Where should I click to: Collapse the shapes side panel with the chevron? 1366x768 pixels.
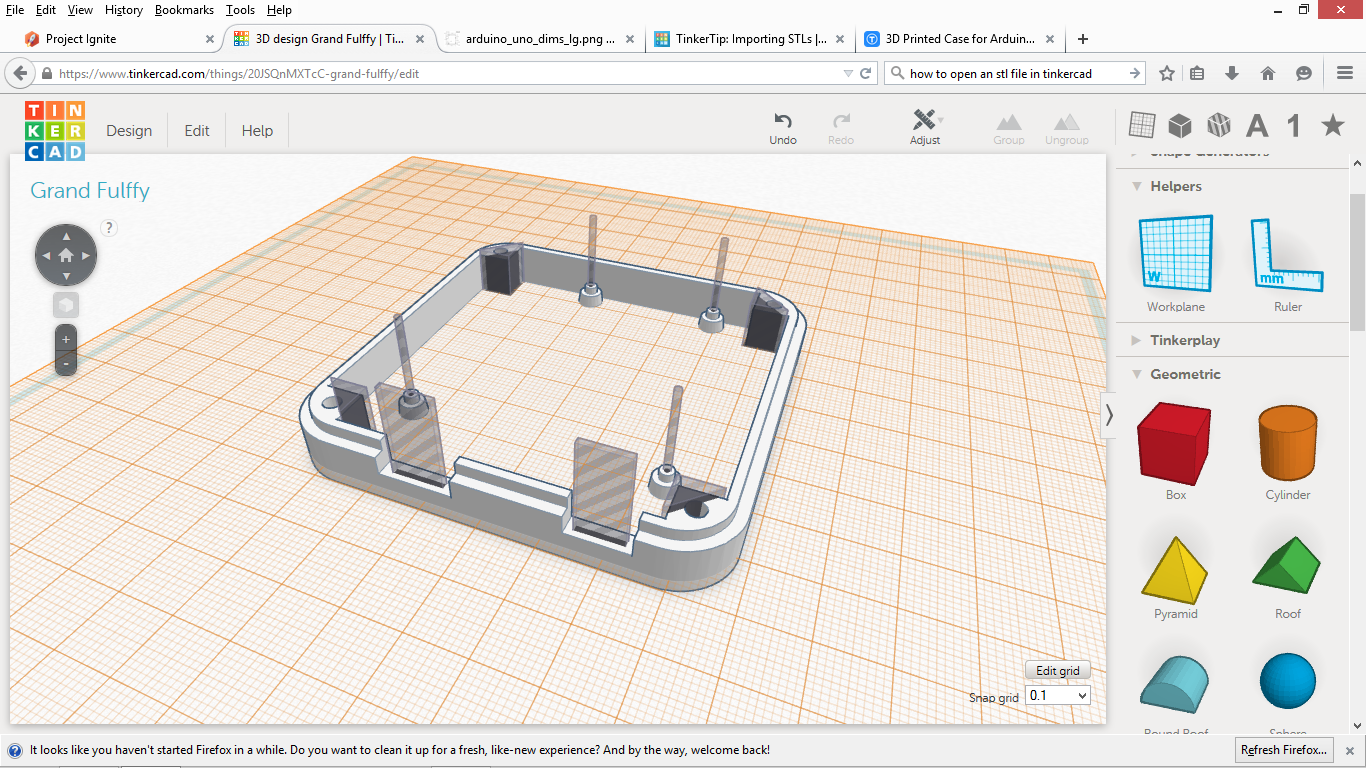coord(1108,414)
